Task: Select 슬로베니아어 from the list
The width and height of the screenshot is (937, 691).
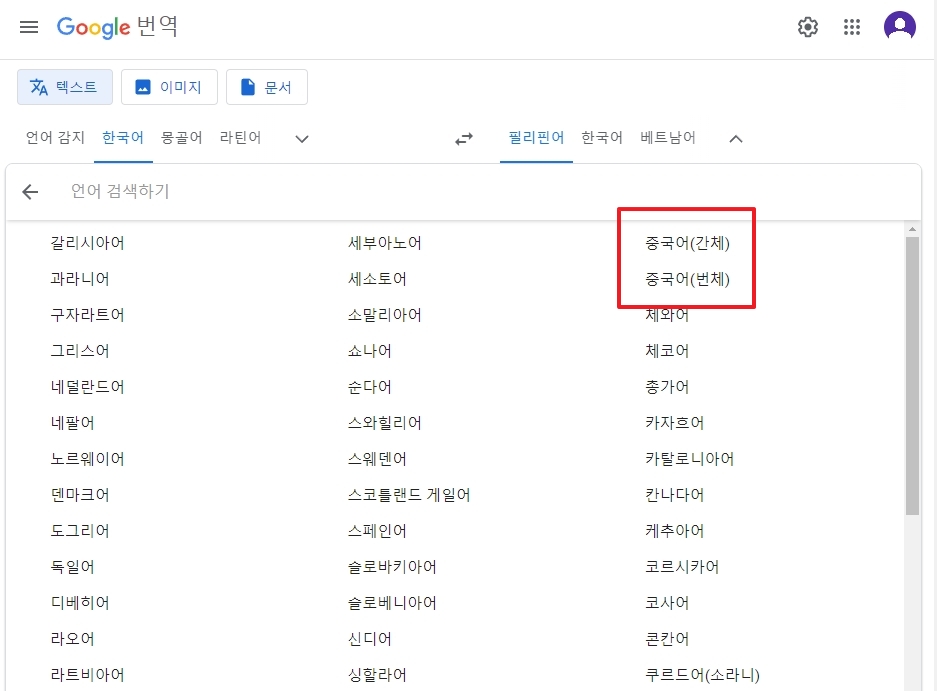Action: point(392,603)
